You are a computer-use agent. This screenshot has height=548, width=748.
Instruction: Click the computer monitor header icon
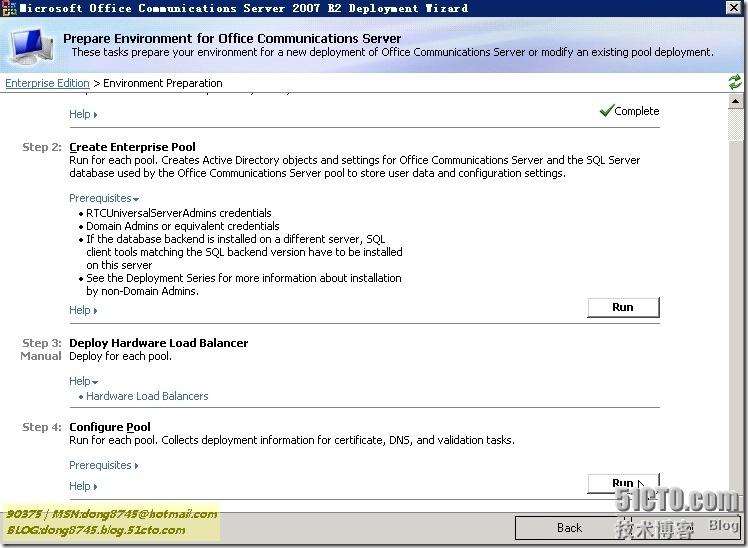pyautogui.click(x=31, y=47)
